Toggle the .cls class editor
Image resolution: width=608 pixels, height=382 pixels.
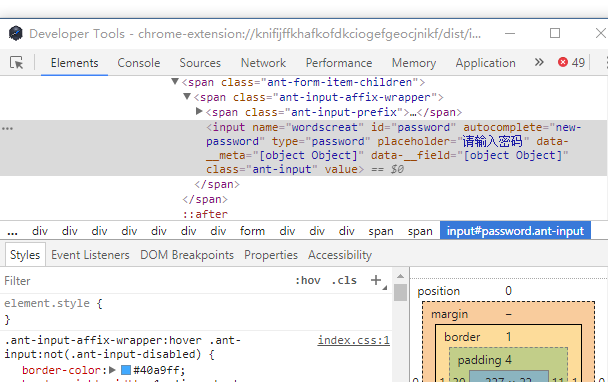click(344, 280)
